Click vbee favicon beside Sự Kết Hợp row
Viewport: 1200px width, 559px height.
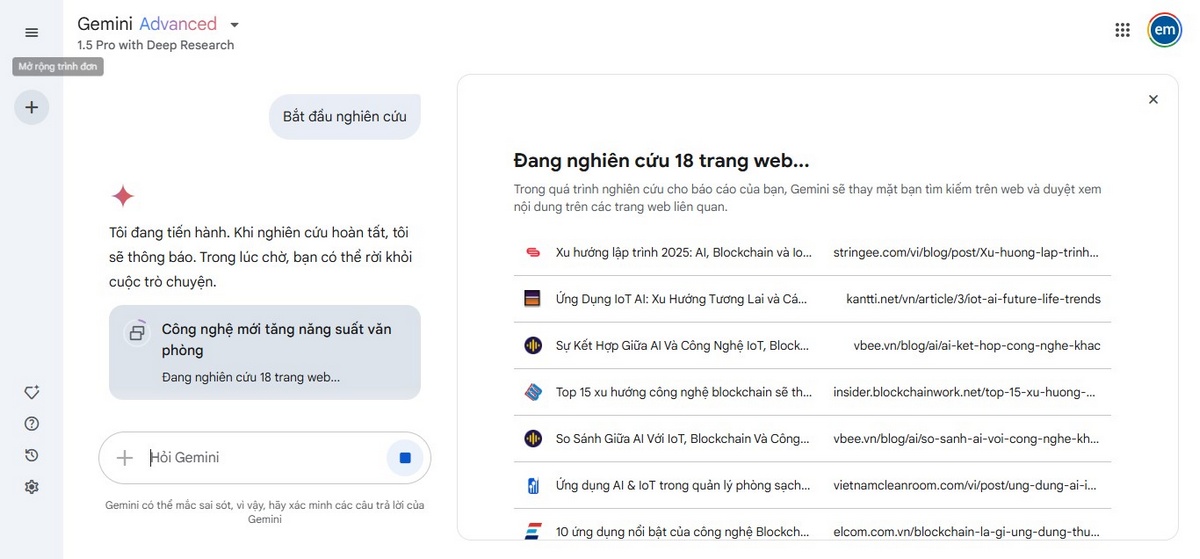tap(533, 345)
